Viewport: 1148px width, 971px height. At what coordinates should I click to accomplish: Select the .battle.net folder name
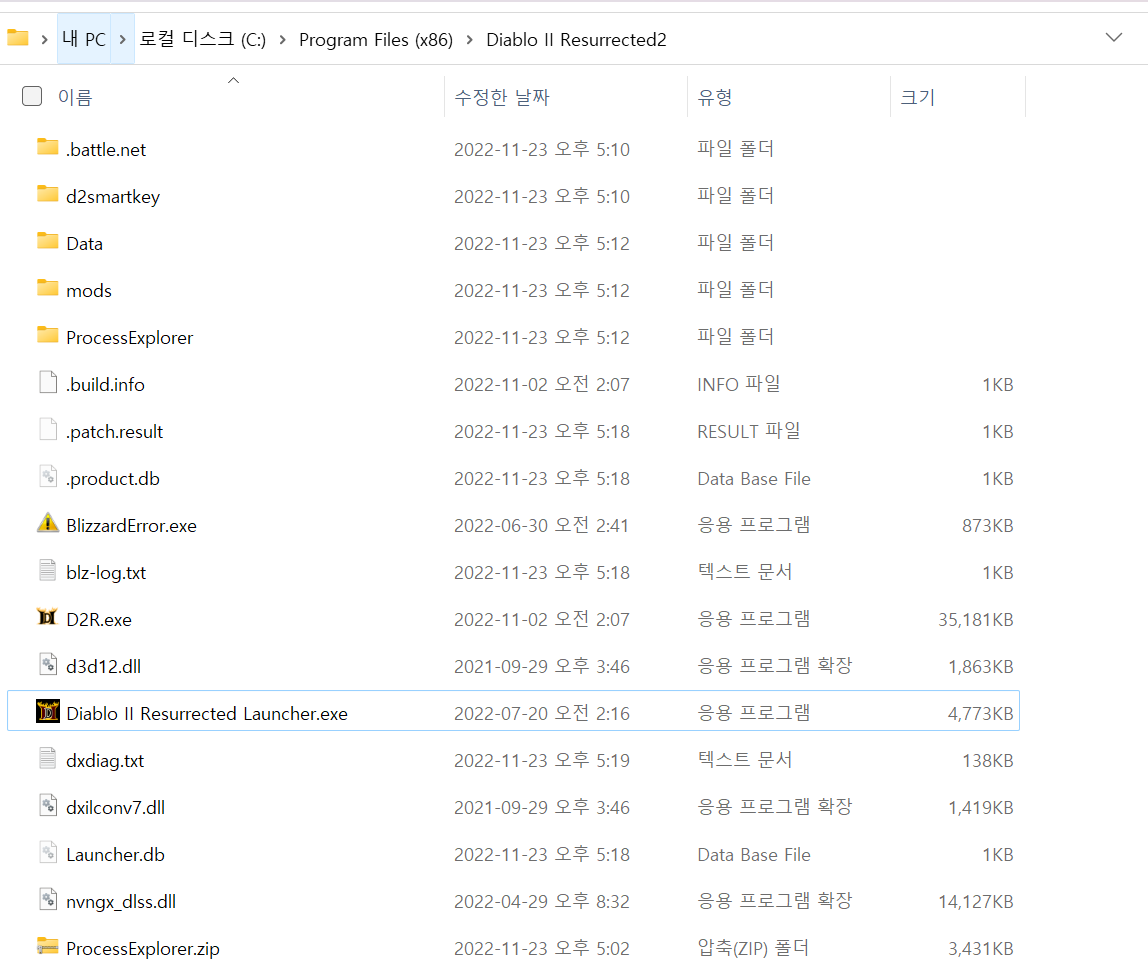pyautogui.click(x=106, y=149)
